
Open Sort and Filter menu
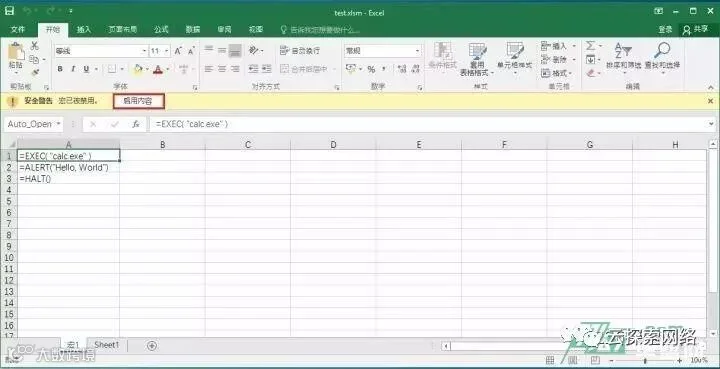coord(624,59)
